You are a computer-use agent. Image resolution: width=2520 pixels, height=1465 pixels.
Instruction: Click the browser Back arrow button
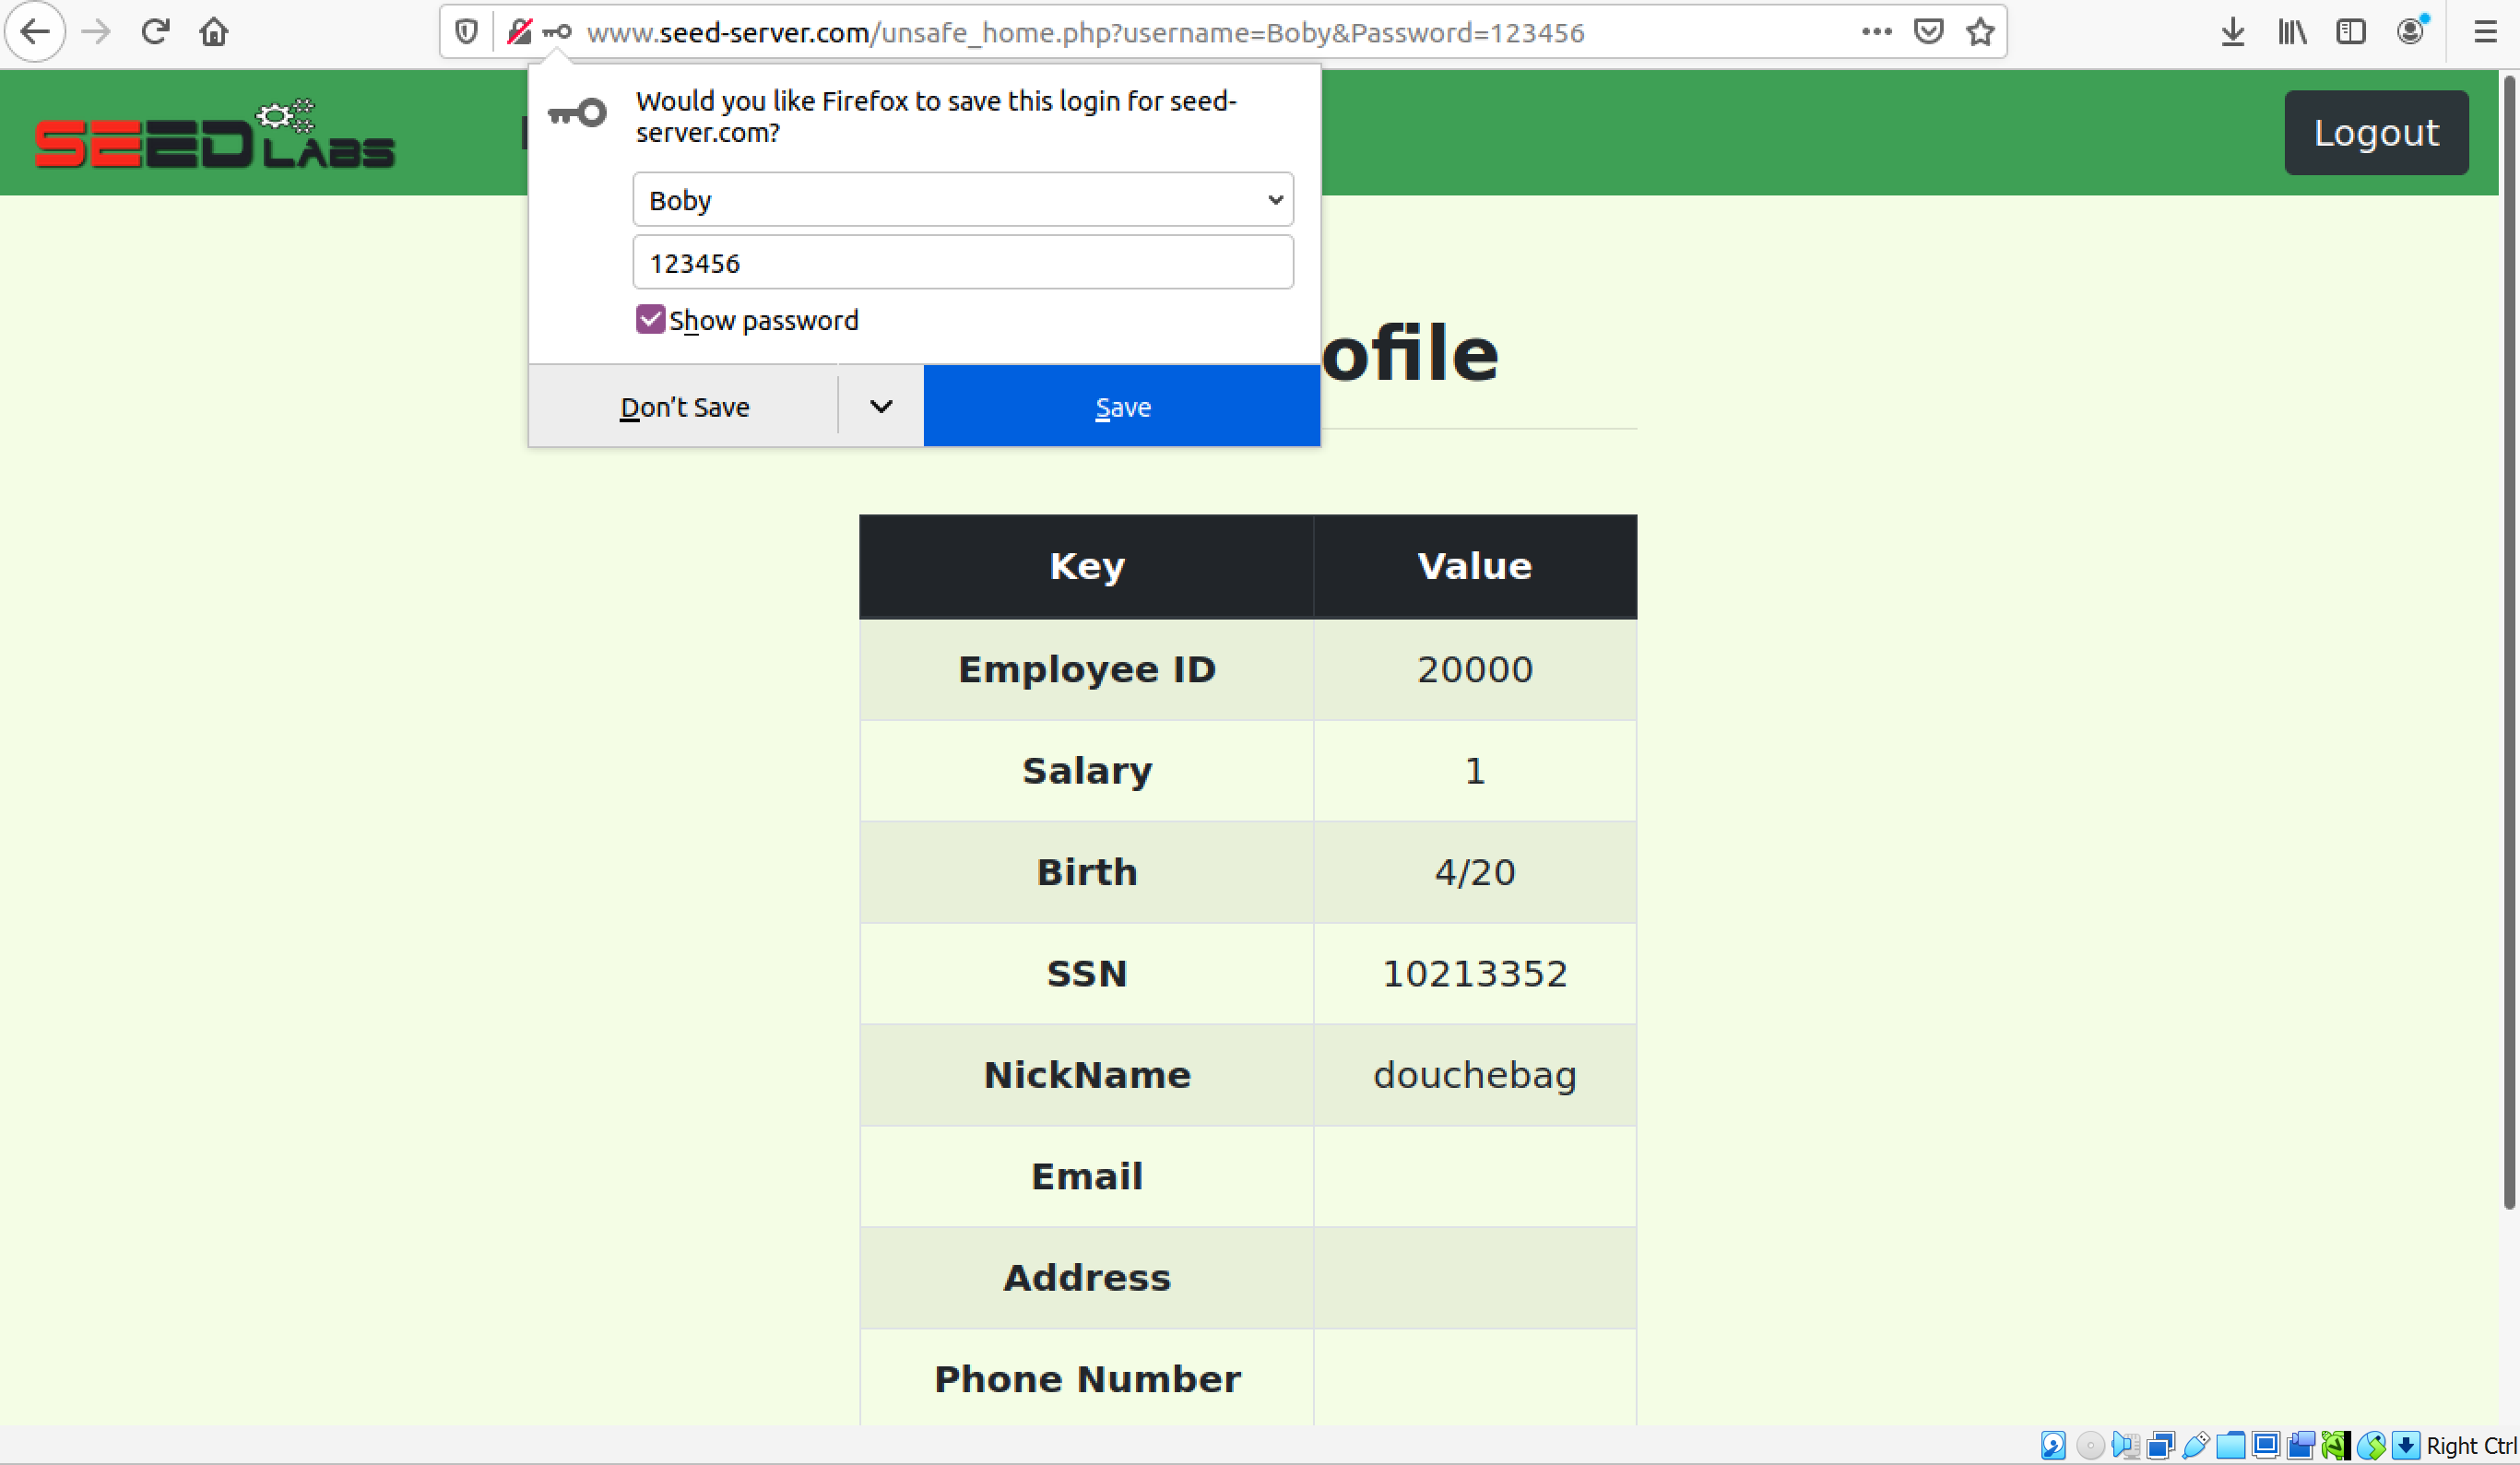click(35, 32)
